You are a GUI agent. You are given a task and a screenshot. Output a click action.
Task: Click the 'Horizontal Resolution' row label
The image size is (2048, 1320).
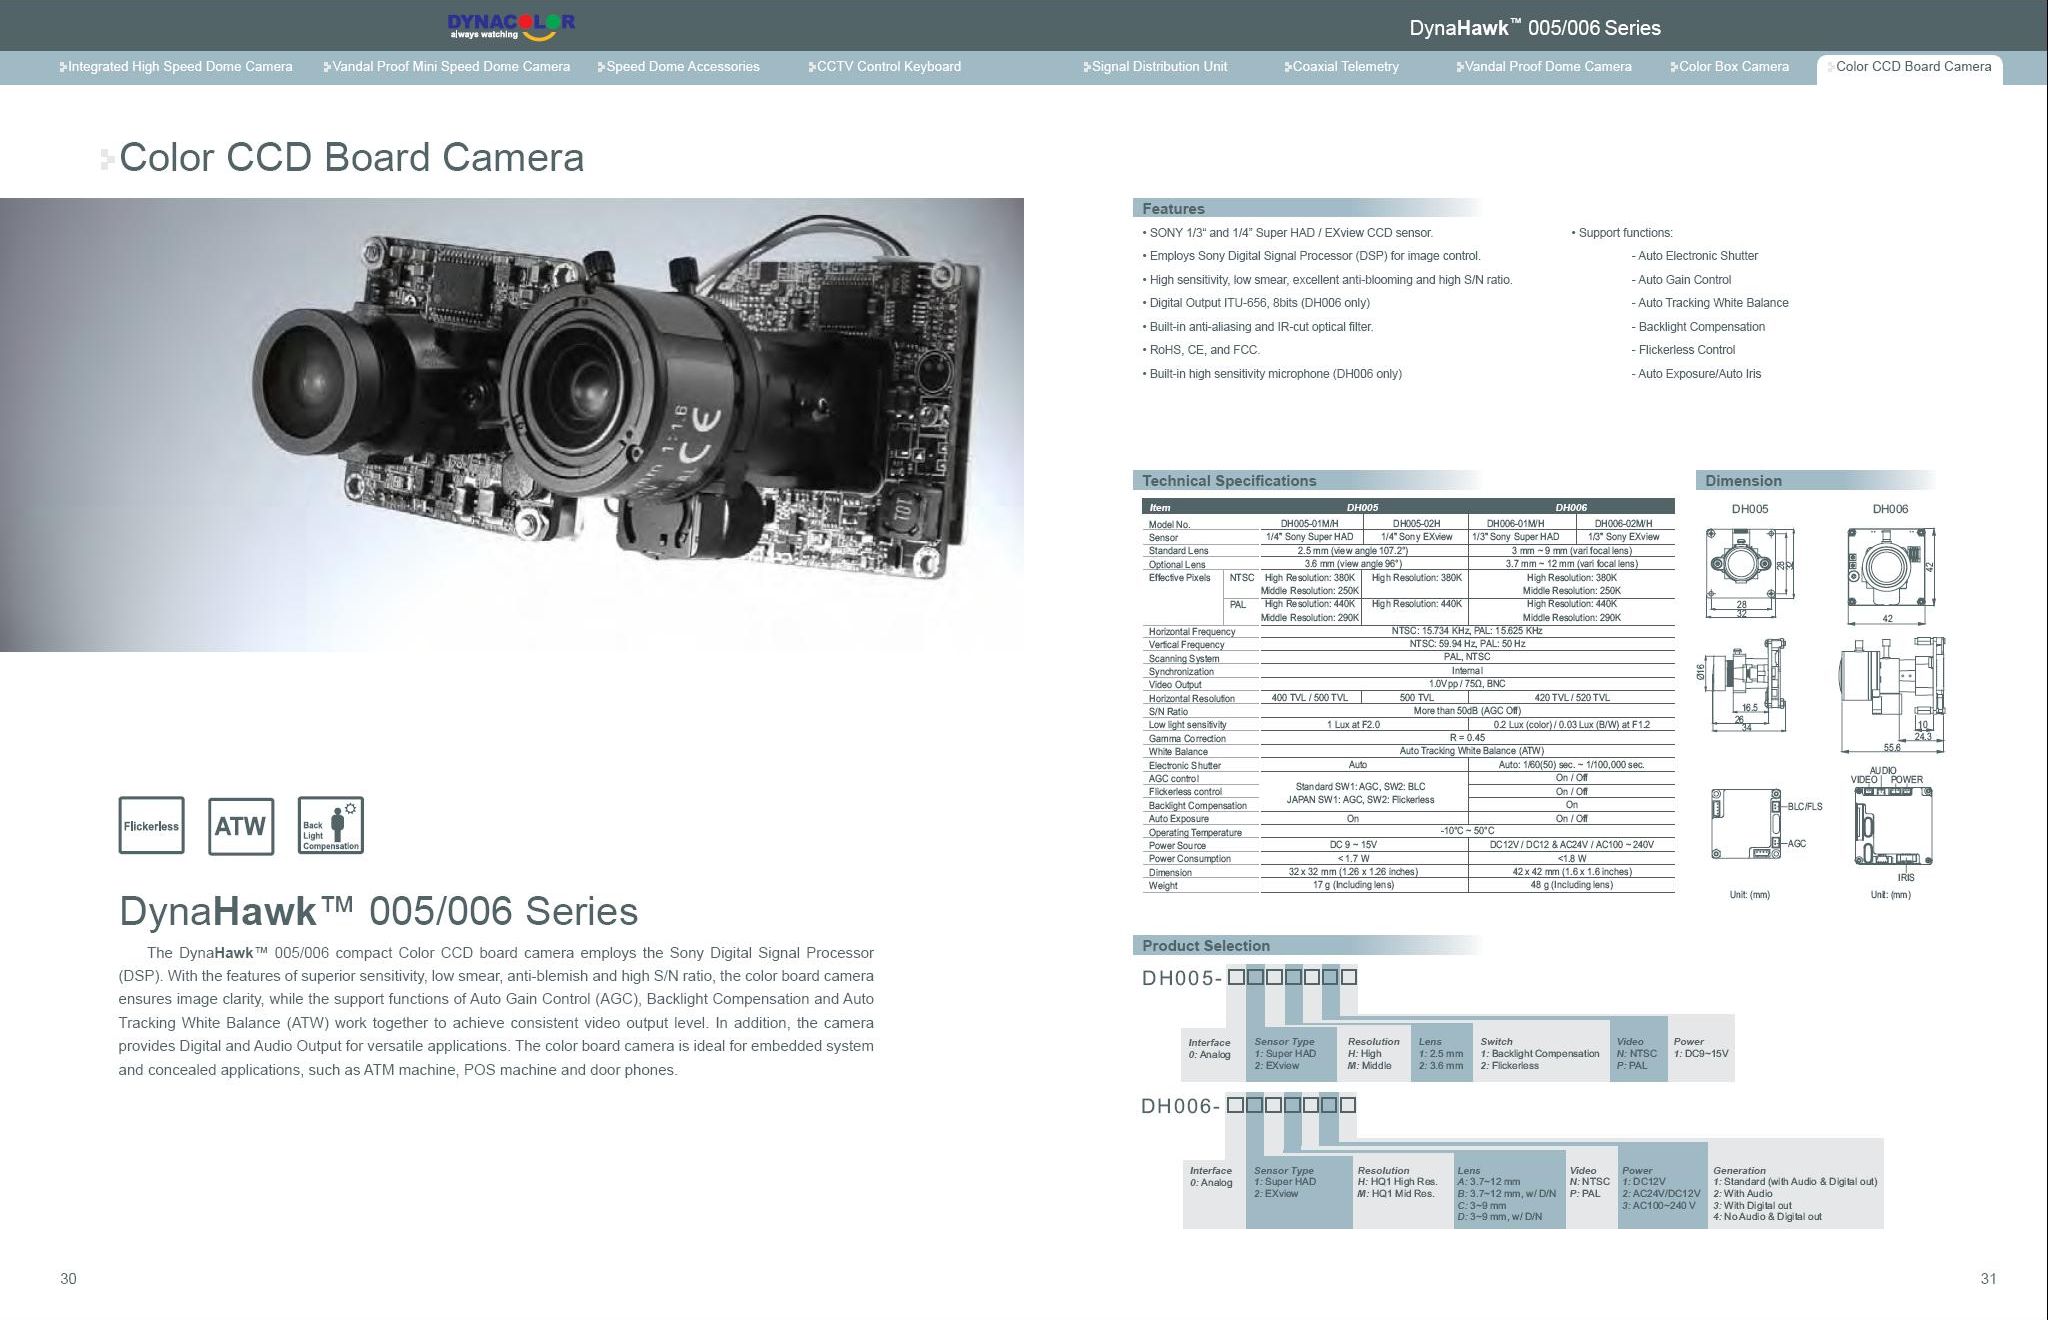tap(1191, 698)
